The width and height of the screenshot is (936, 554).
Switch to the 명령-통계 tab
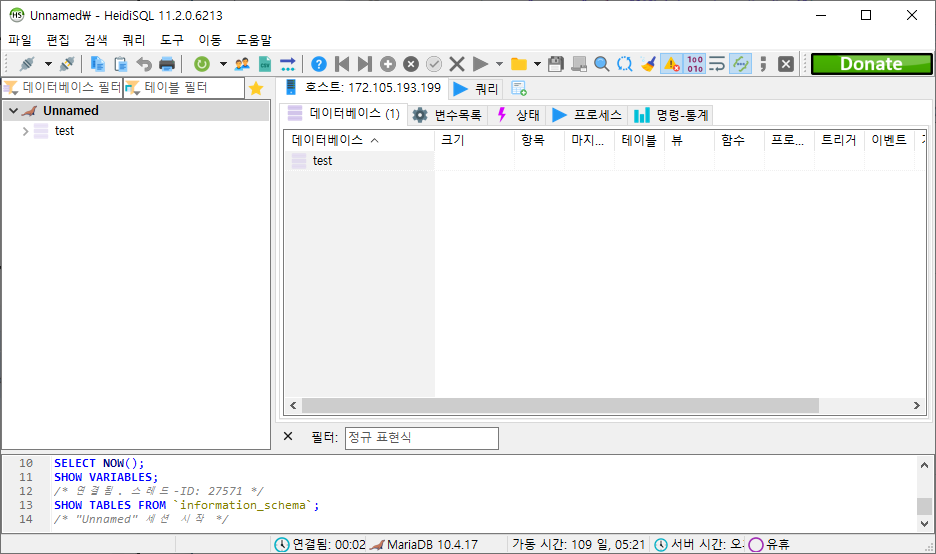coord(671,115)
